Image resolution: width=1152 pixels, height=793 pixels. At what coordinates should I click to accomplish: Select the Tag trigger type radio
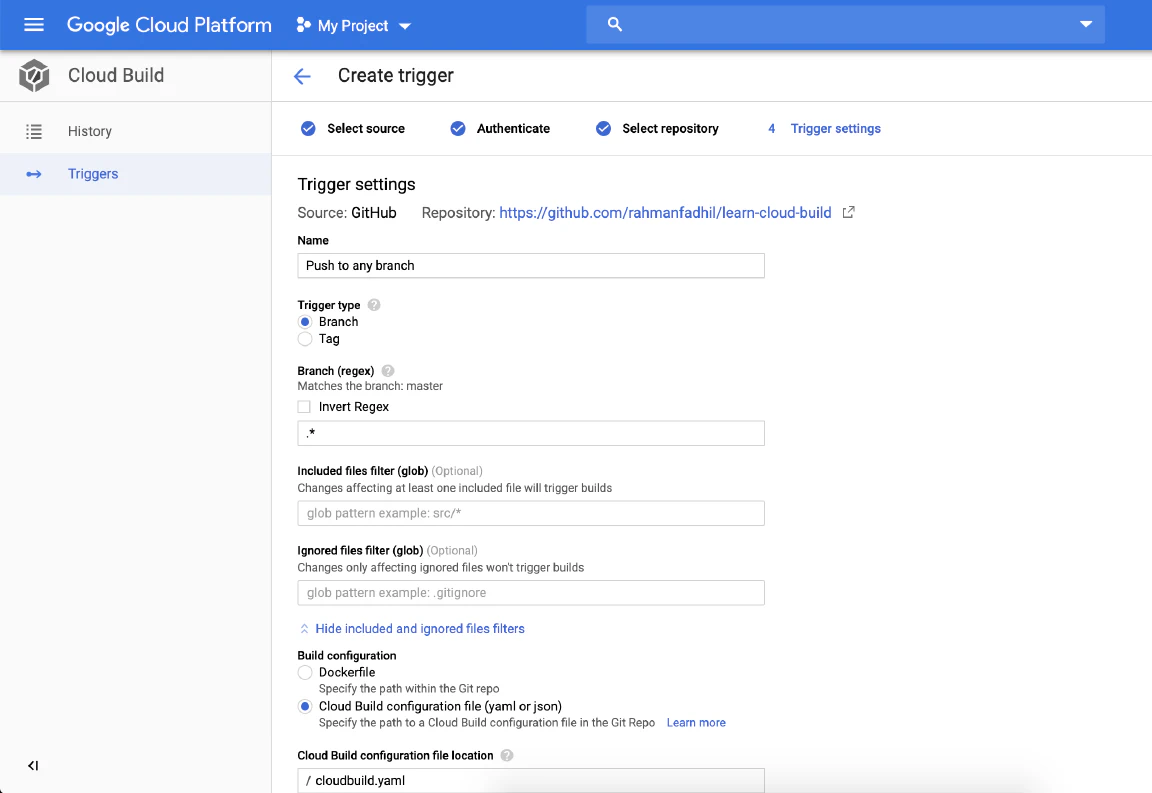[305, 339]
